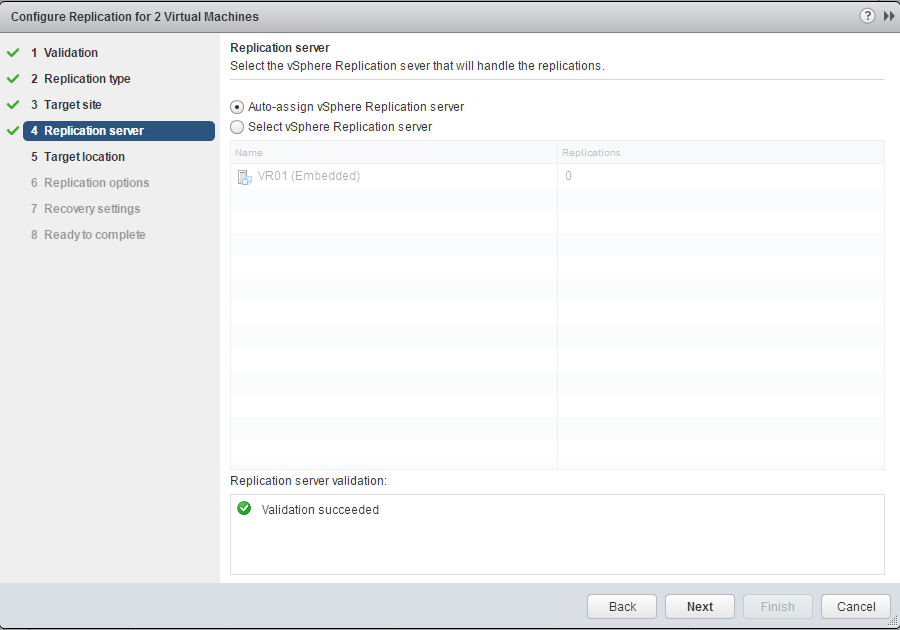Cancel the replication configuration wizard

(x=855, y=607)
